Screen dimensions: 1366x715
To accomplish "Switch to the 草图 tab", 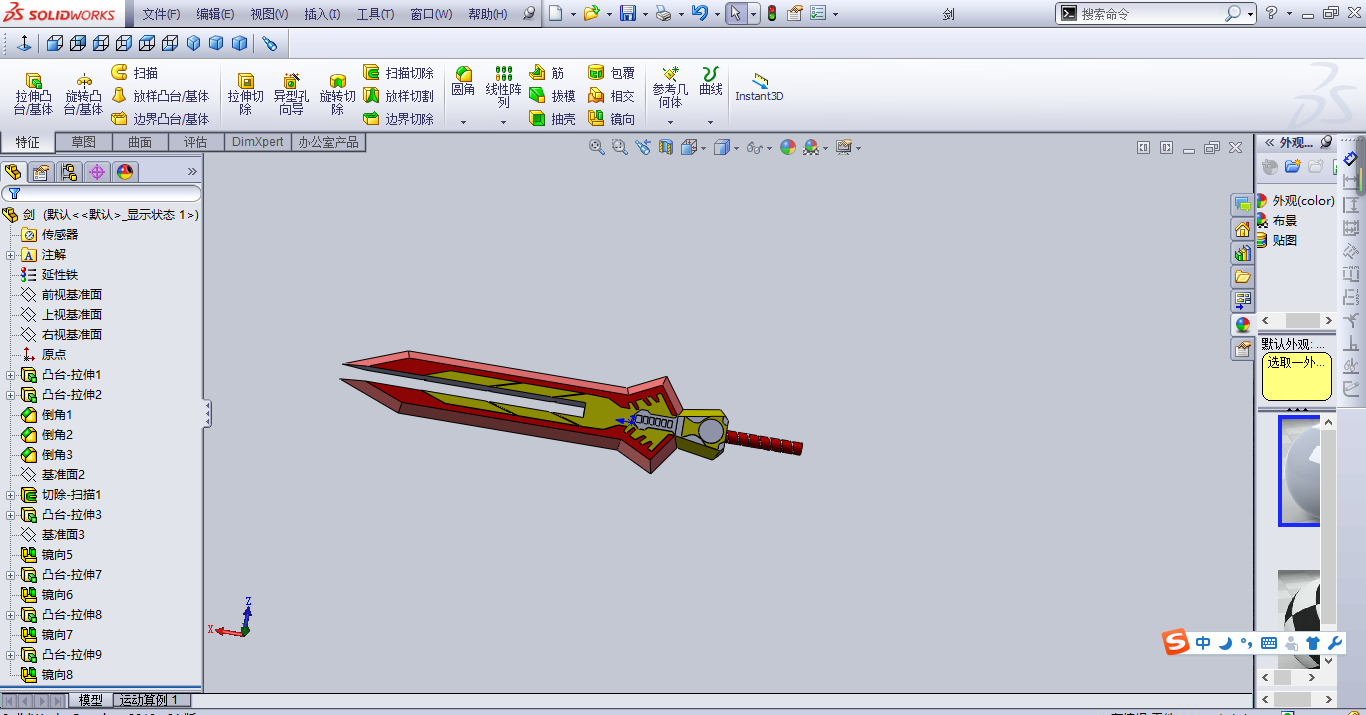I will click(83, 142).
